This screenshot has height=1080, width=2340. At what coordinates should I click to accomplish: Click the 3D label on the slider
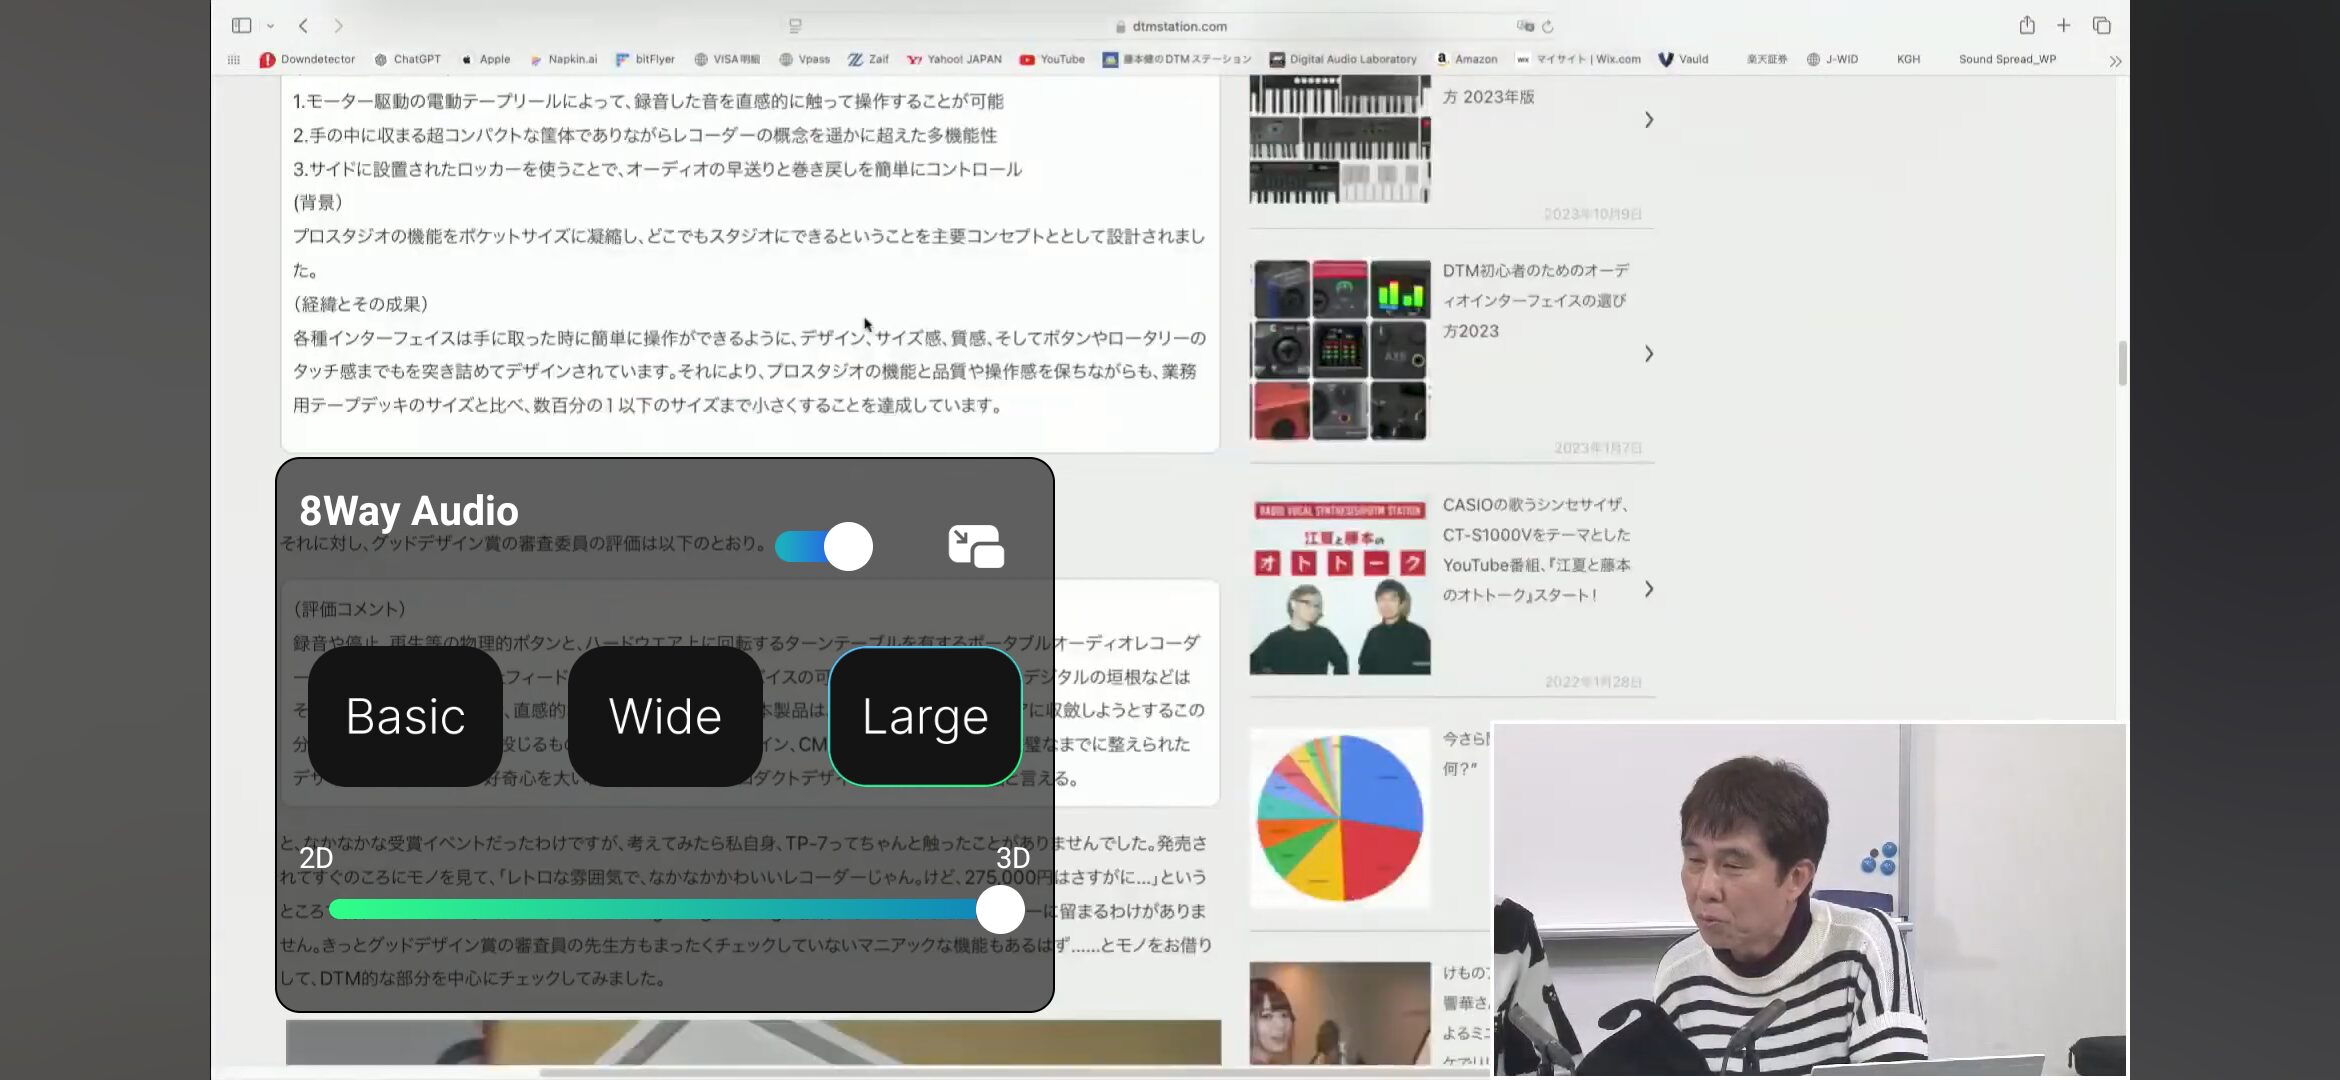point(1013,858)
